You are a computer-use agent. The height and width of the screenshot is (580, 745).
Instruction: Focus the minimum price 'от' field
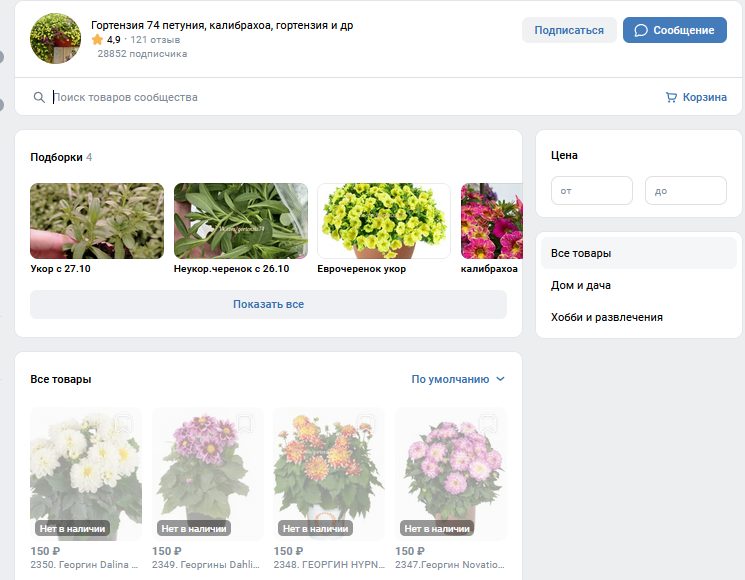coord(592,190)
